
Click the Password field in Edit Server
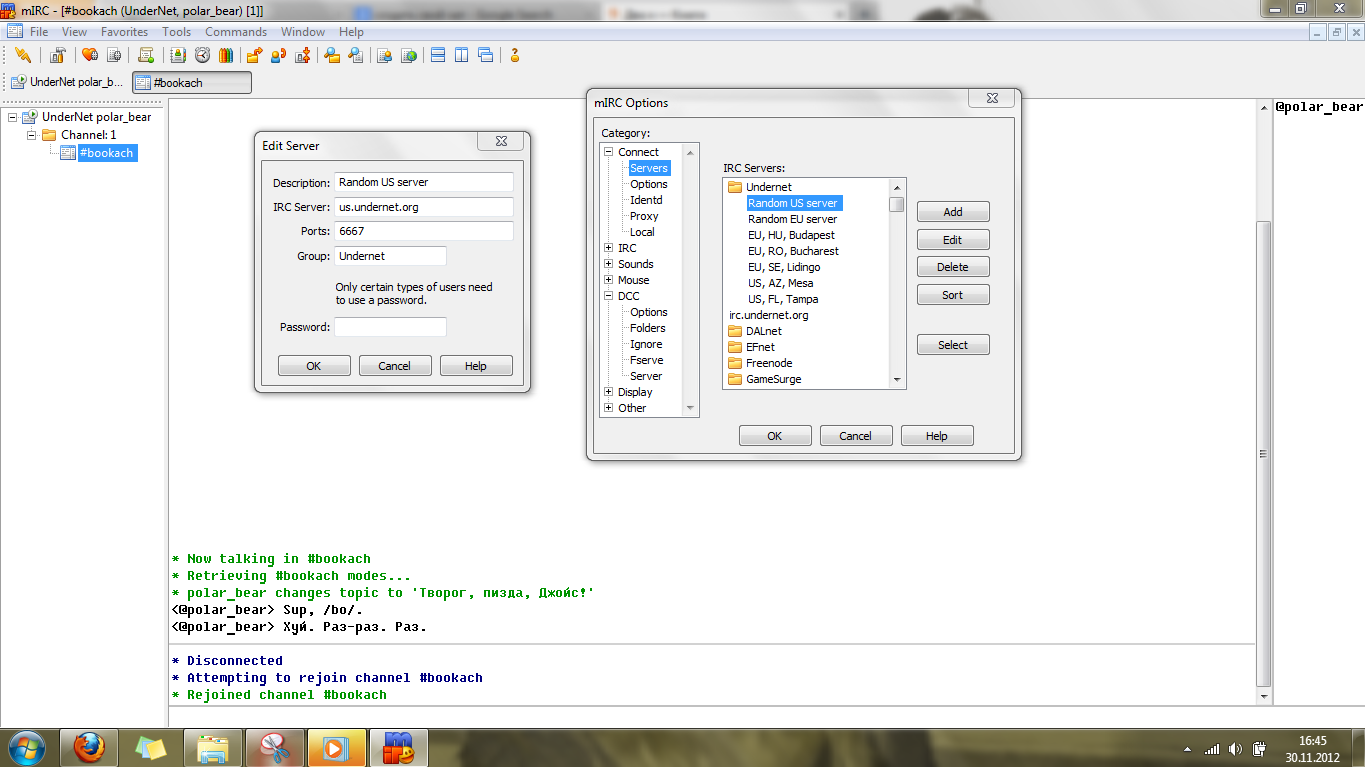[x=390, y=327]
